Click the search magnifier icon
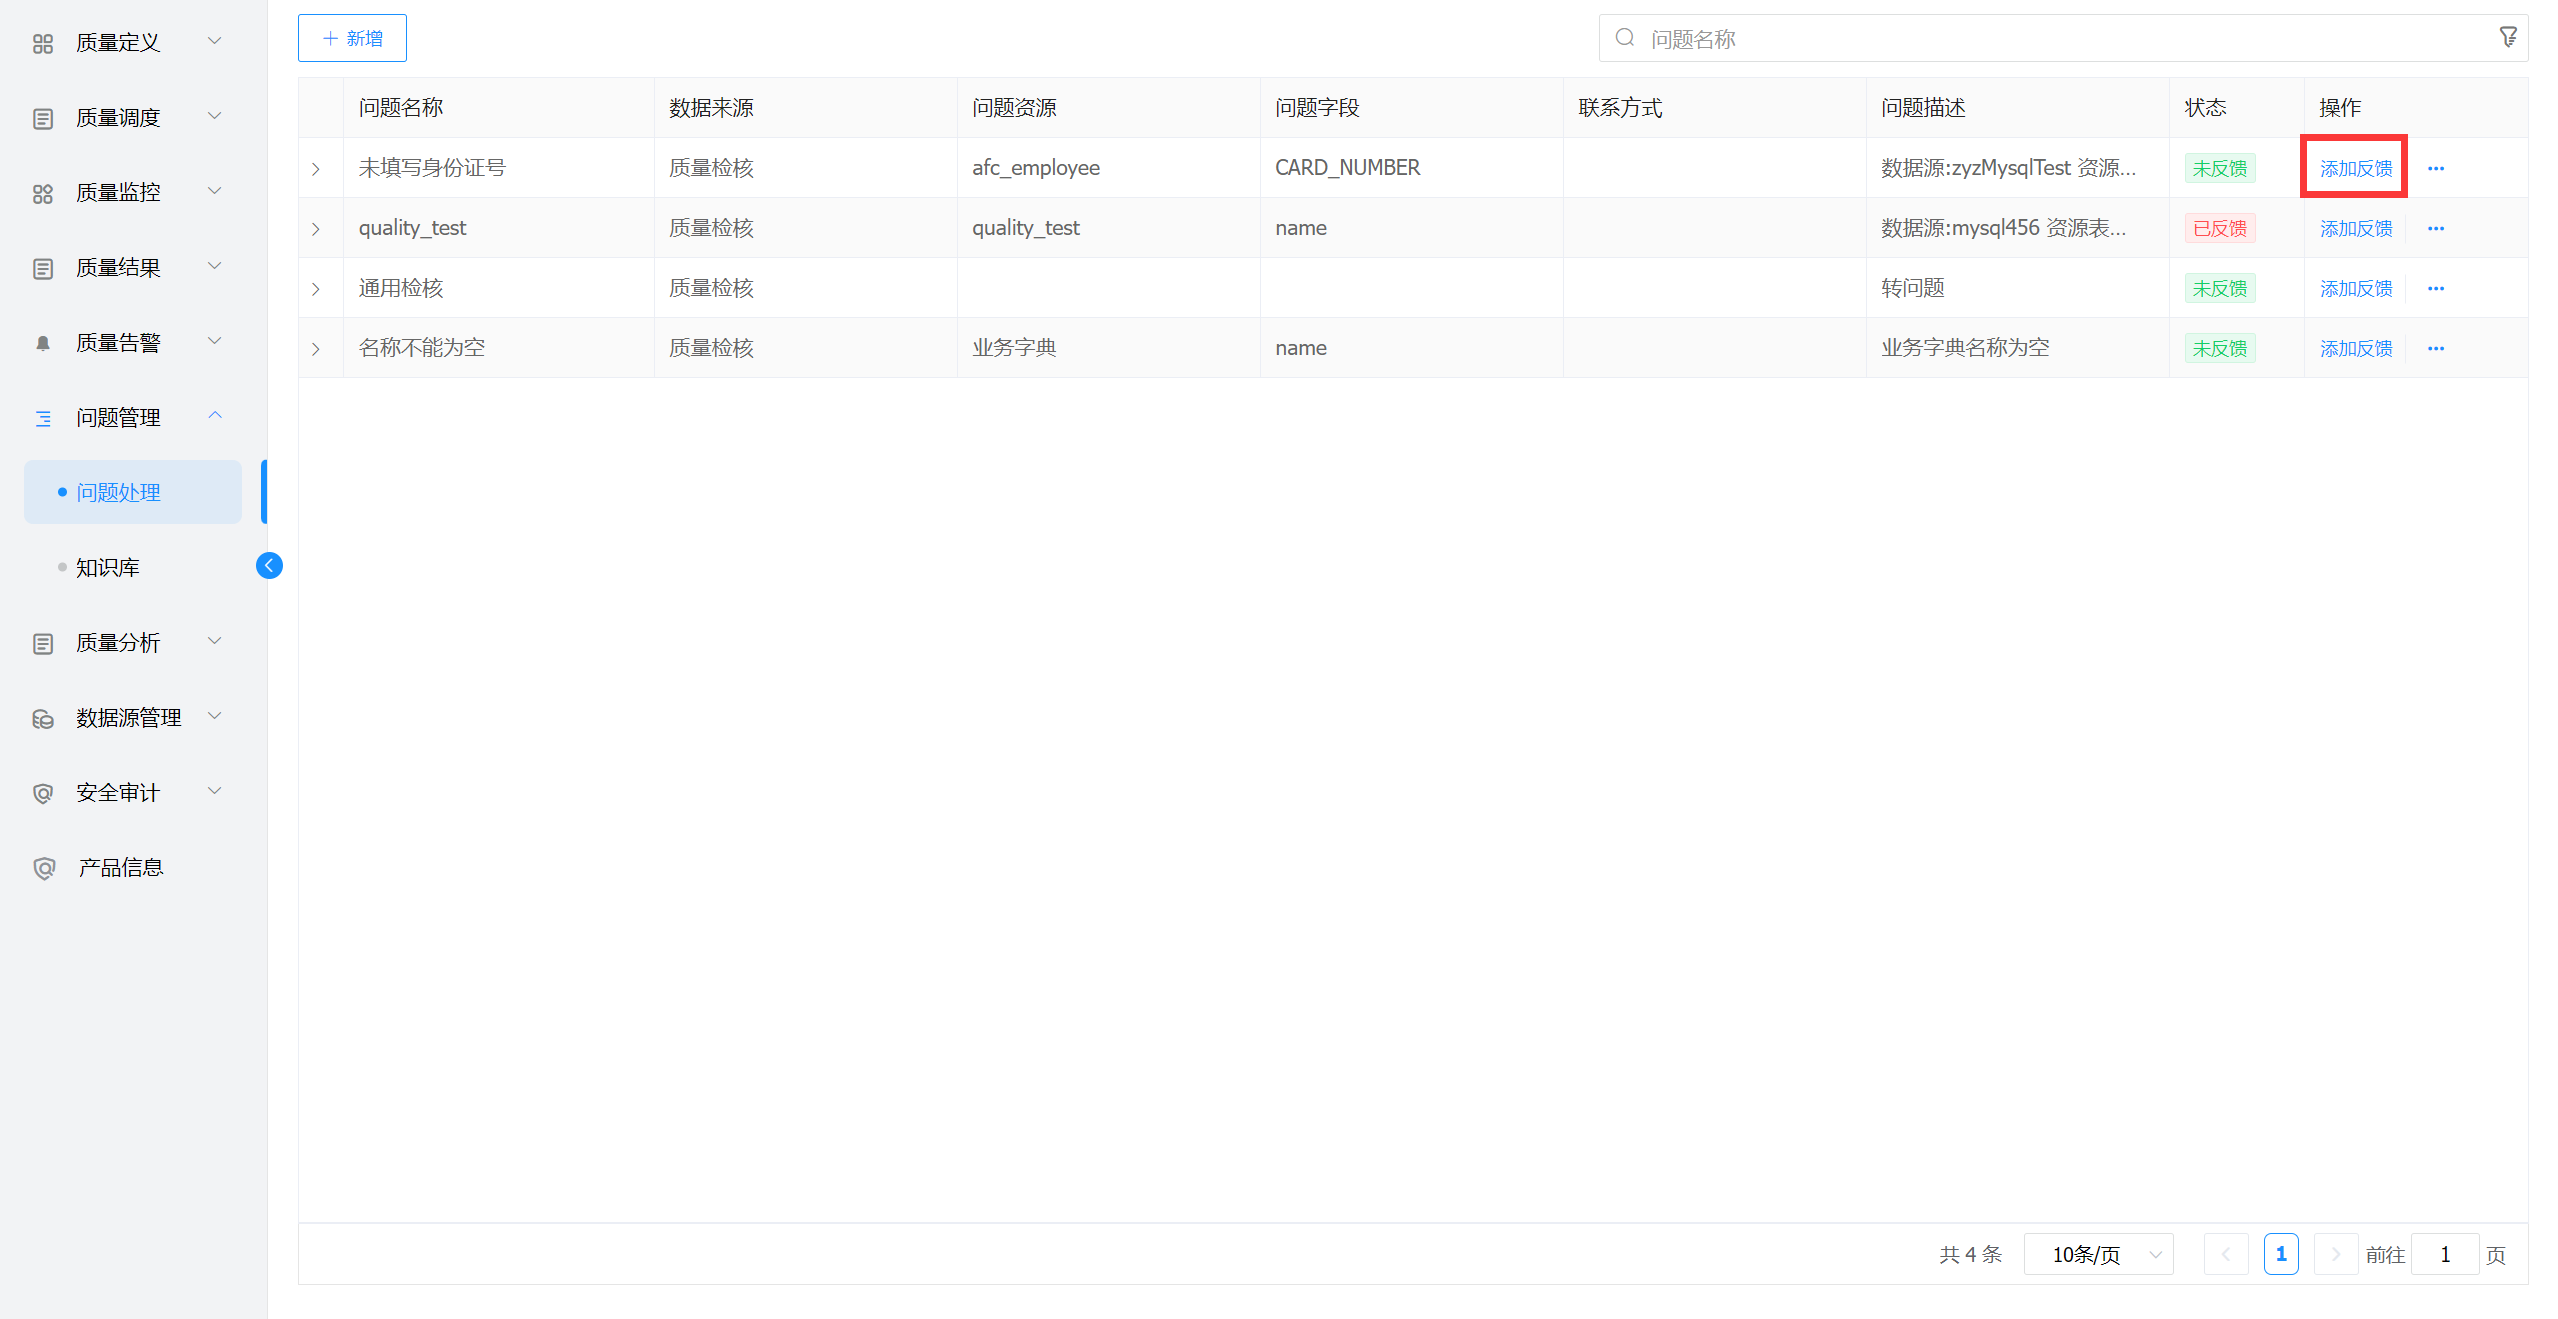 click(1625, 38)
